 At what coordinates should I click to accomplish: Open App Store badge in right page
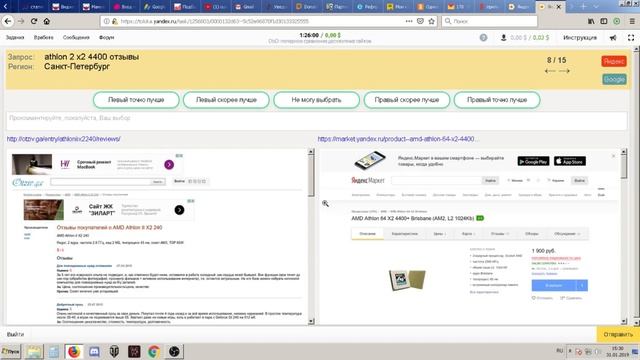(x=570, y=161)
